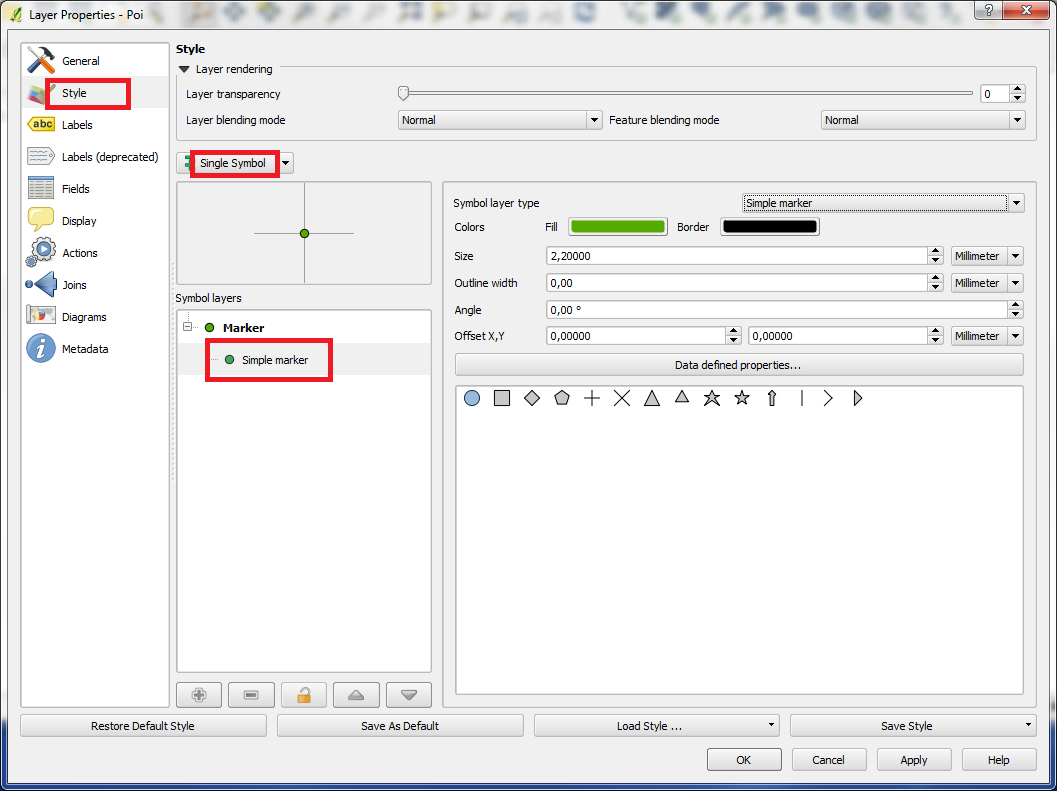
Task: Move symbol layer up
Action: pos(356,695)
